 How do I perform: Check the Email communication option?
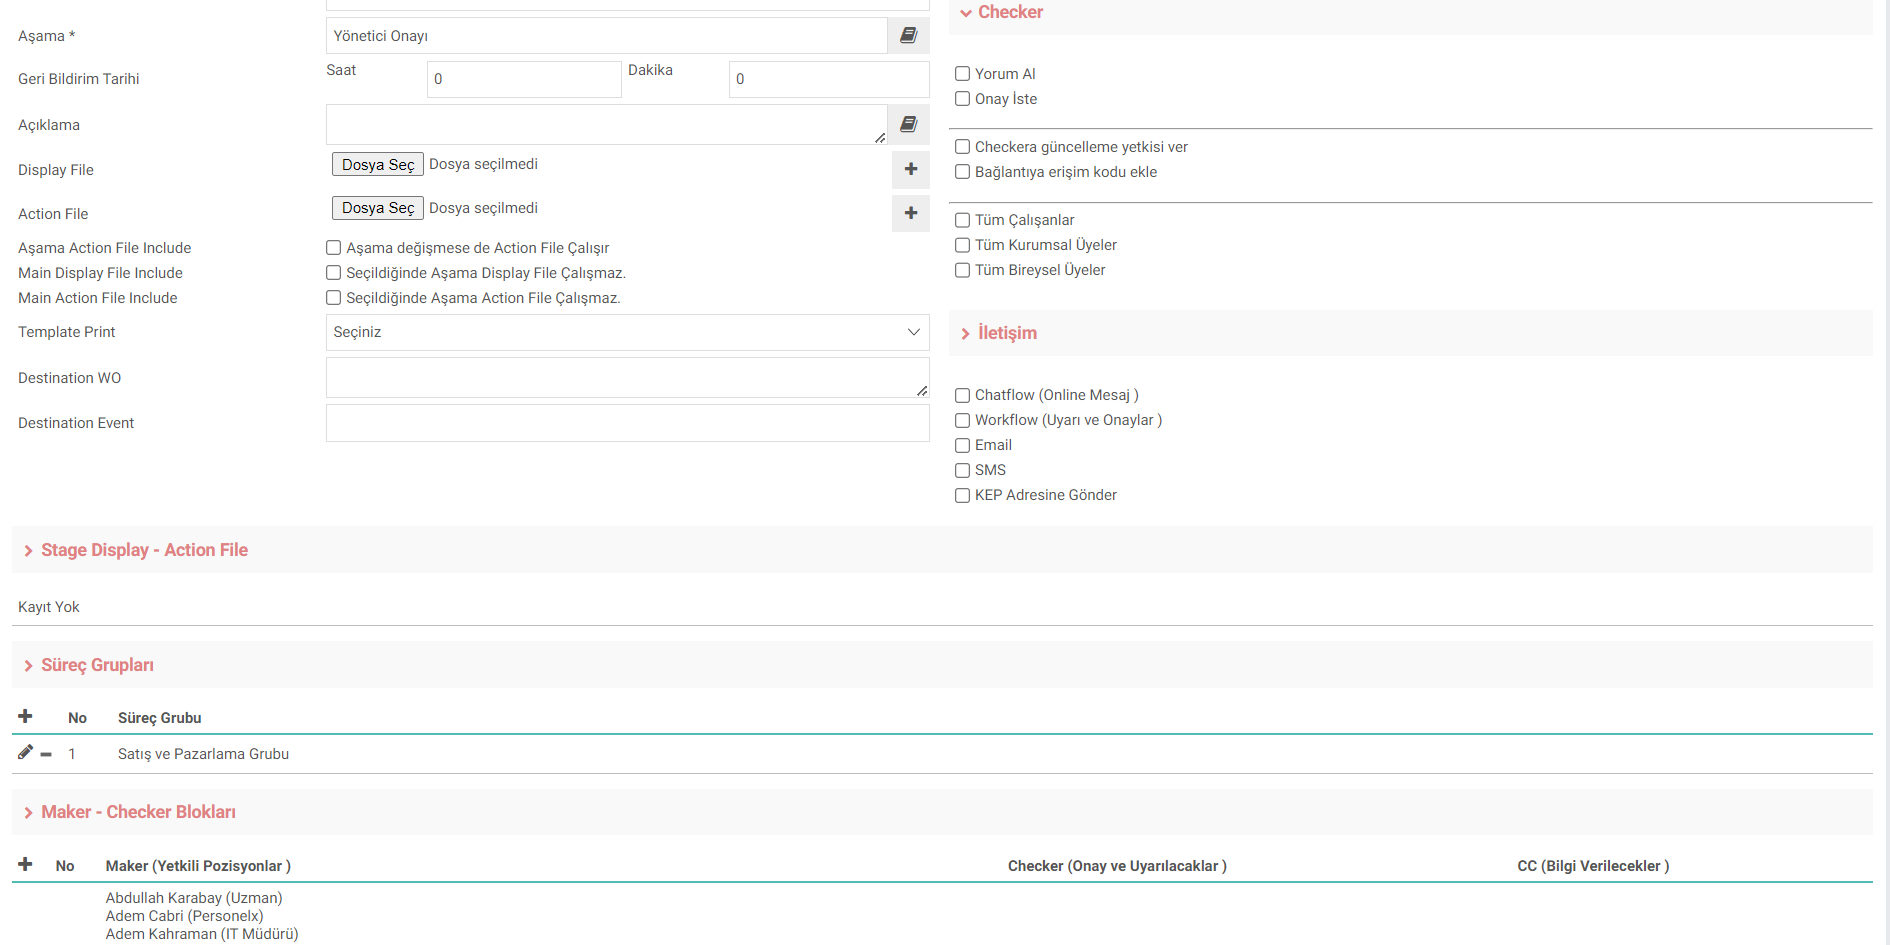click(962, 445)
